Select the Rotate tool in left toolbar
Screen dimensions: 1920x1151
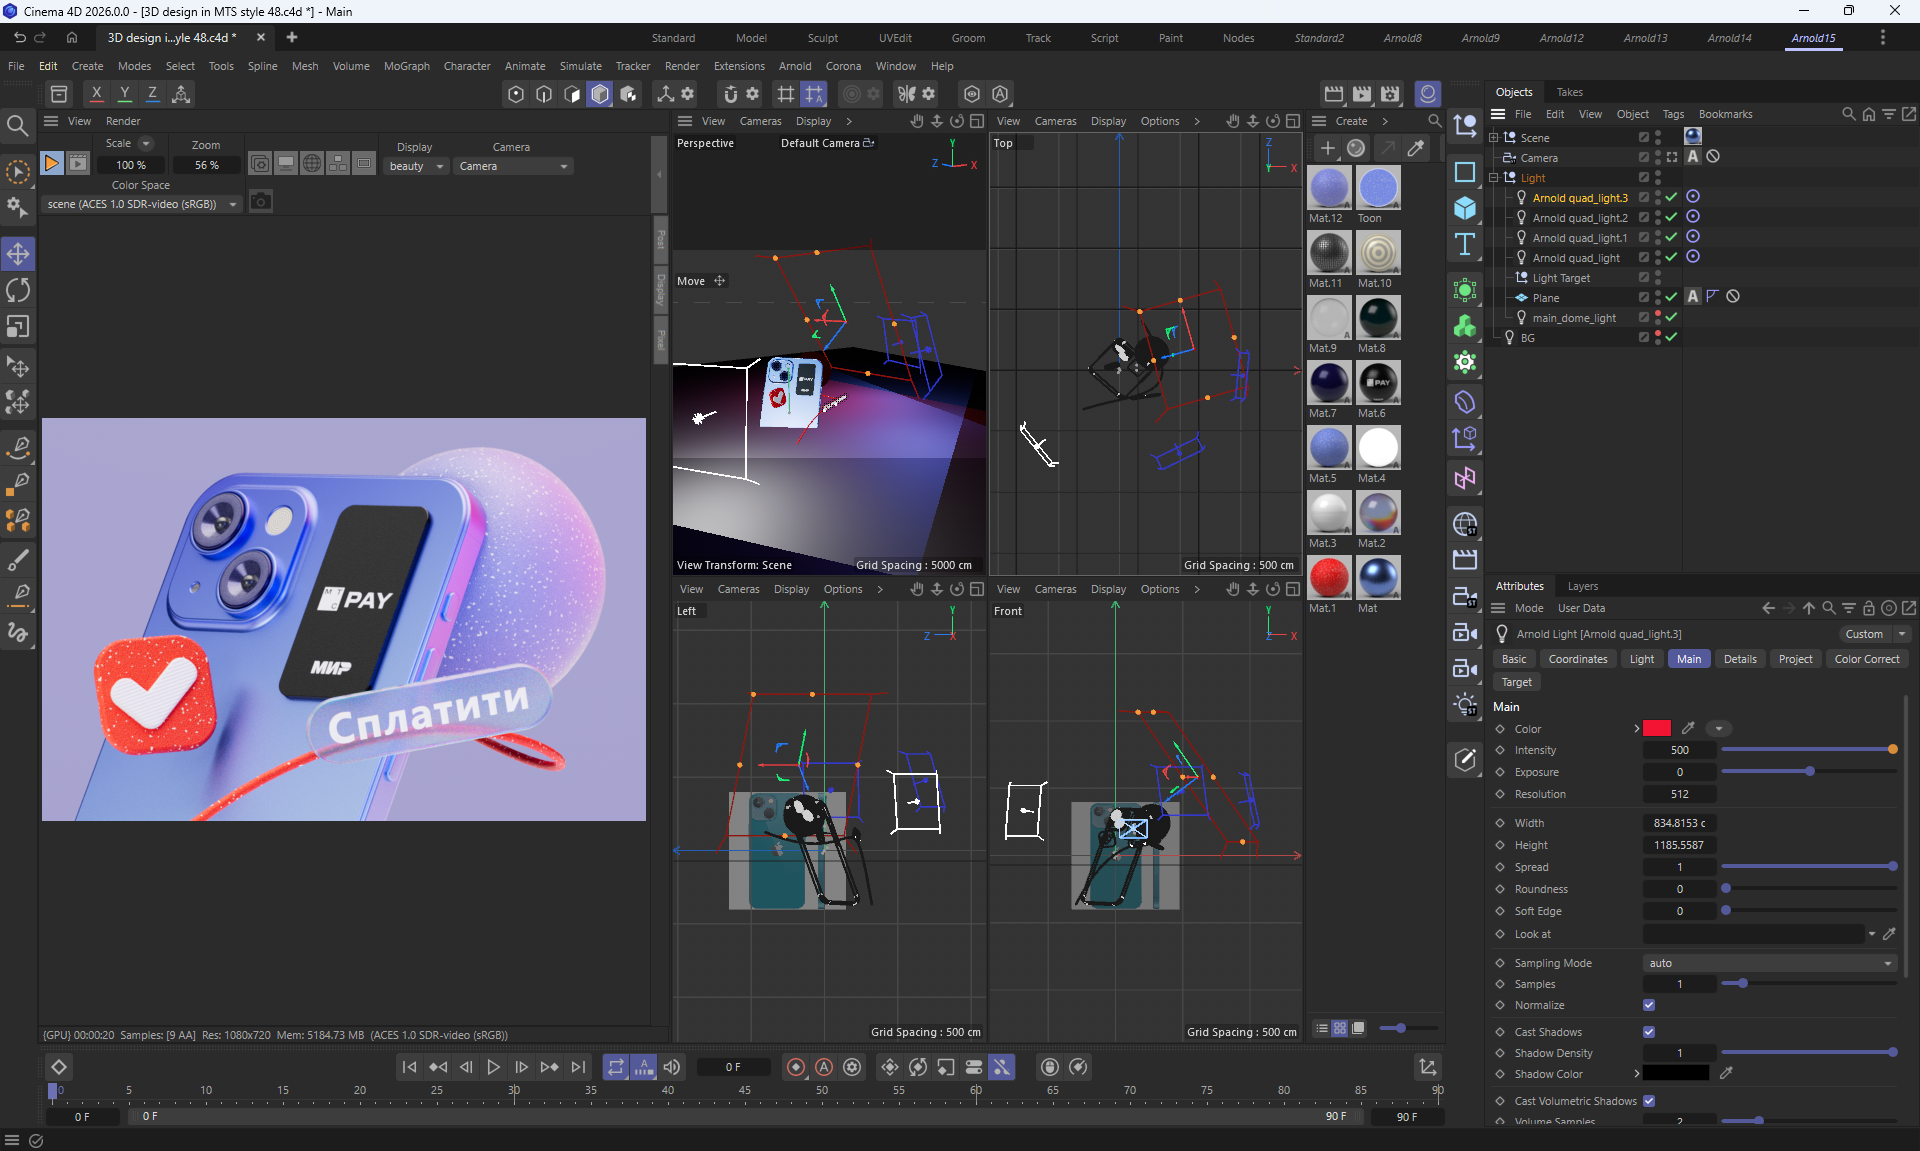[18, 290]
